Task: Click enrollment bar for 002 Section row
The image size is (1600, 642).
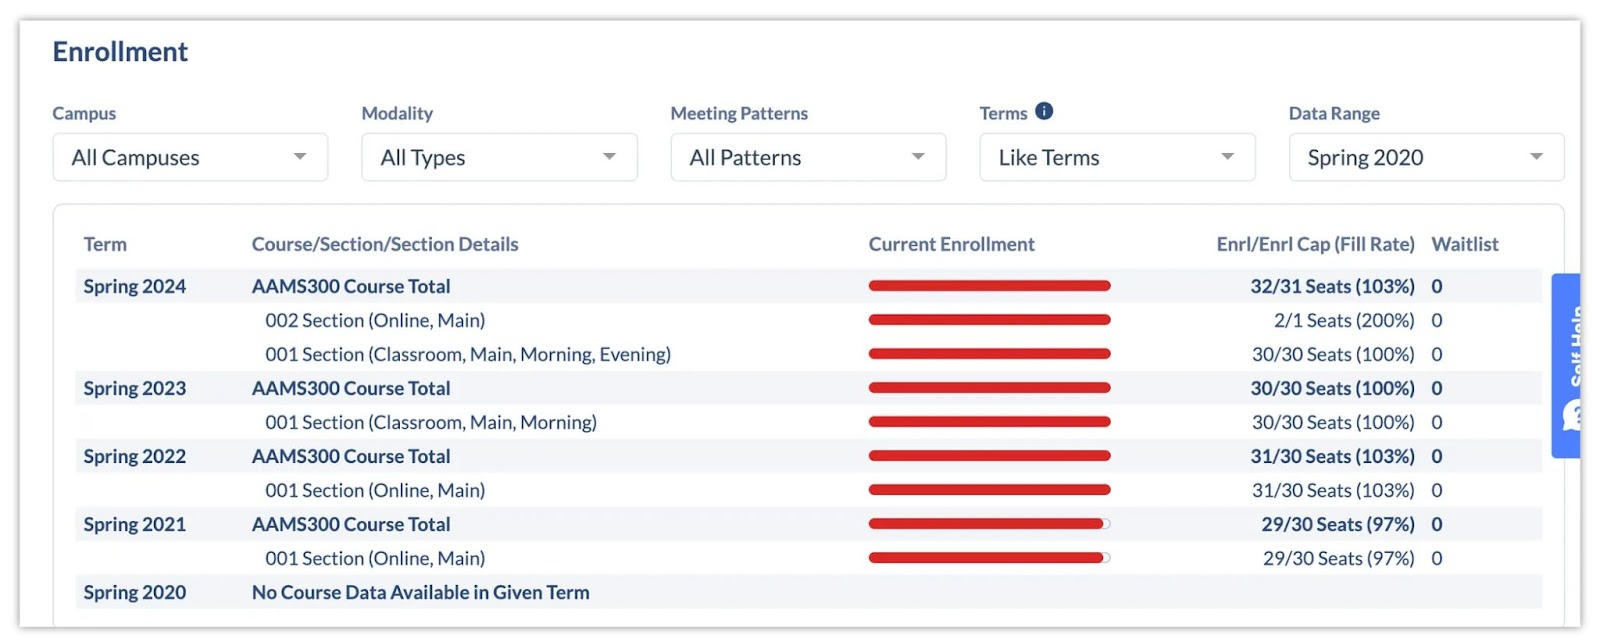Action: coord(990,320)
